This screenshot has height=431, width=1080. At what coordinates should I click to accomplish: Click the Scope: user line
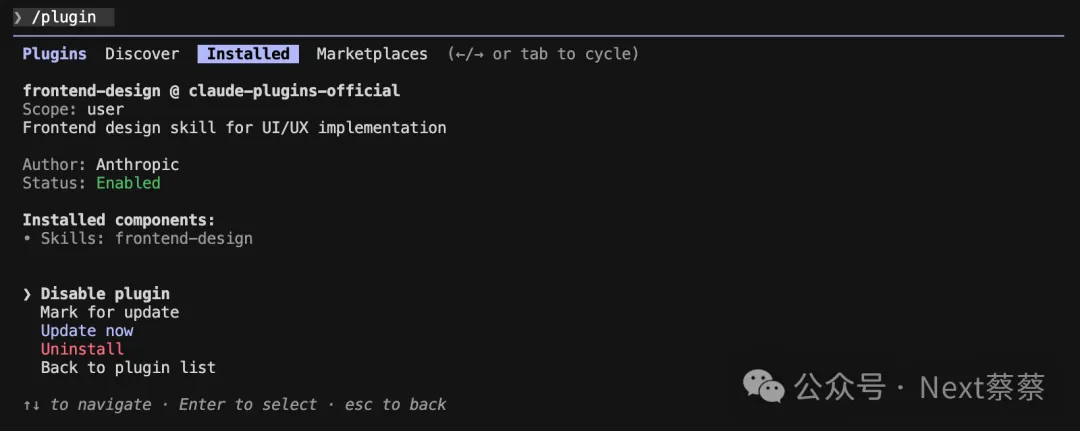click(x=73, y=109)
